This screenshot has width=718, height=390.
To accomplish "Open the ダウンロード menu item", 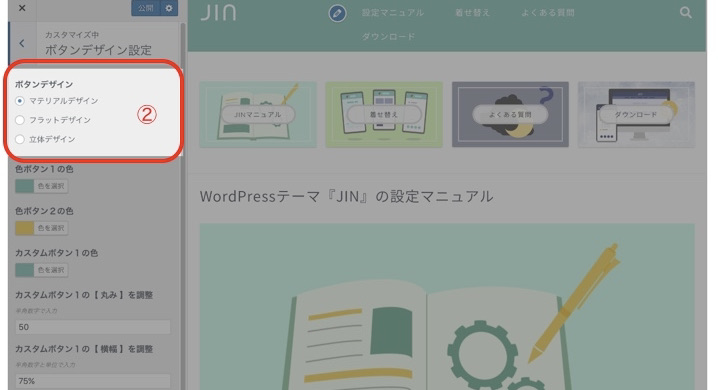I will click(x=388, y=37).
